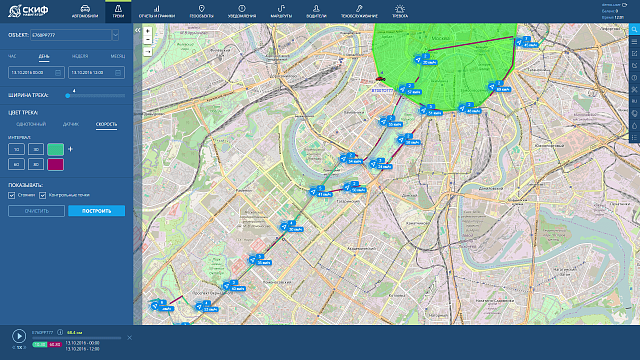The image size is (640, 360).
Task: Click the Построить button
Action: pyautogui.click(x=96, y=211)
